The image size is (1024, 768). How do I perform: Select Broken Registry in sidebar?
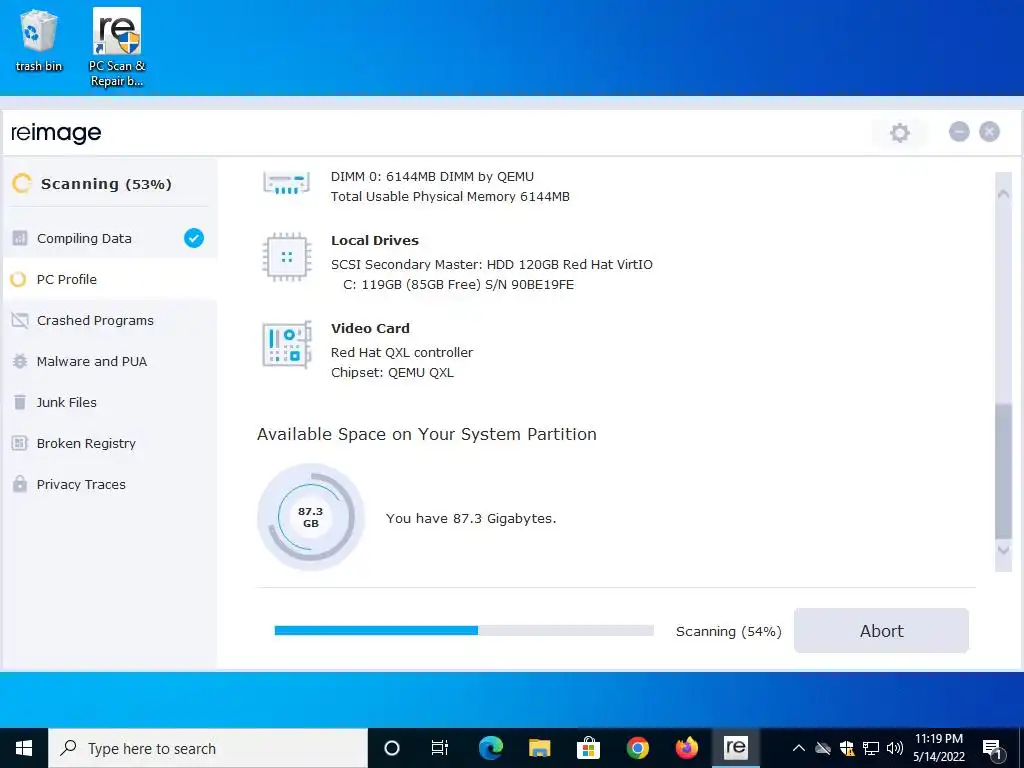110,443
